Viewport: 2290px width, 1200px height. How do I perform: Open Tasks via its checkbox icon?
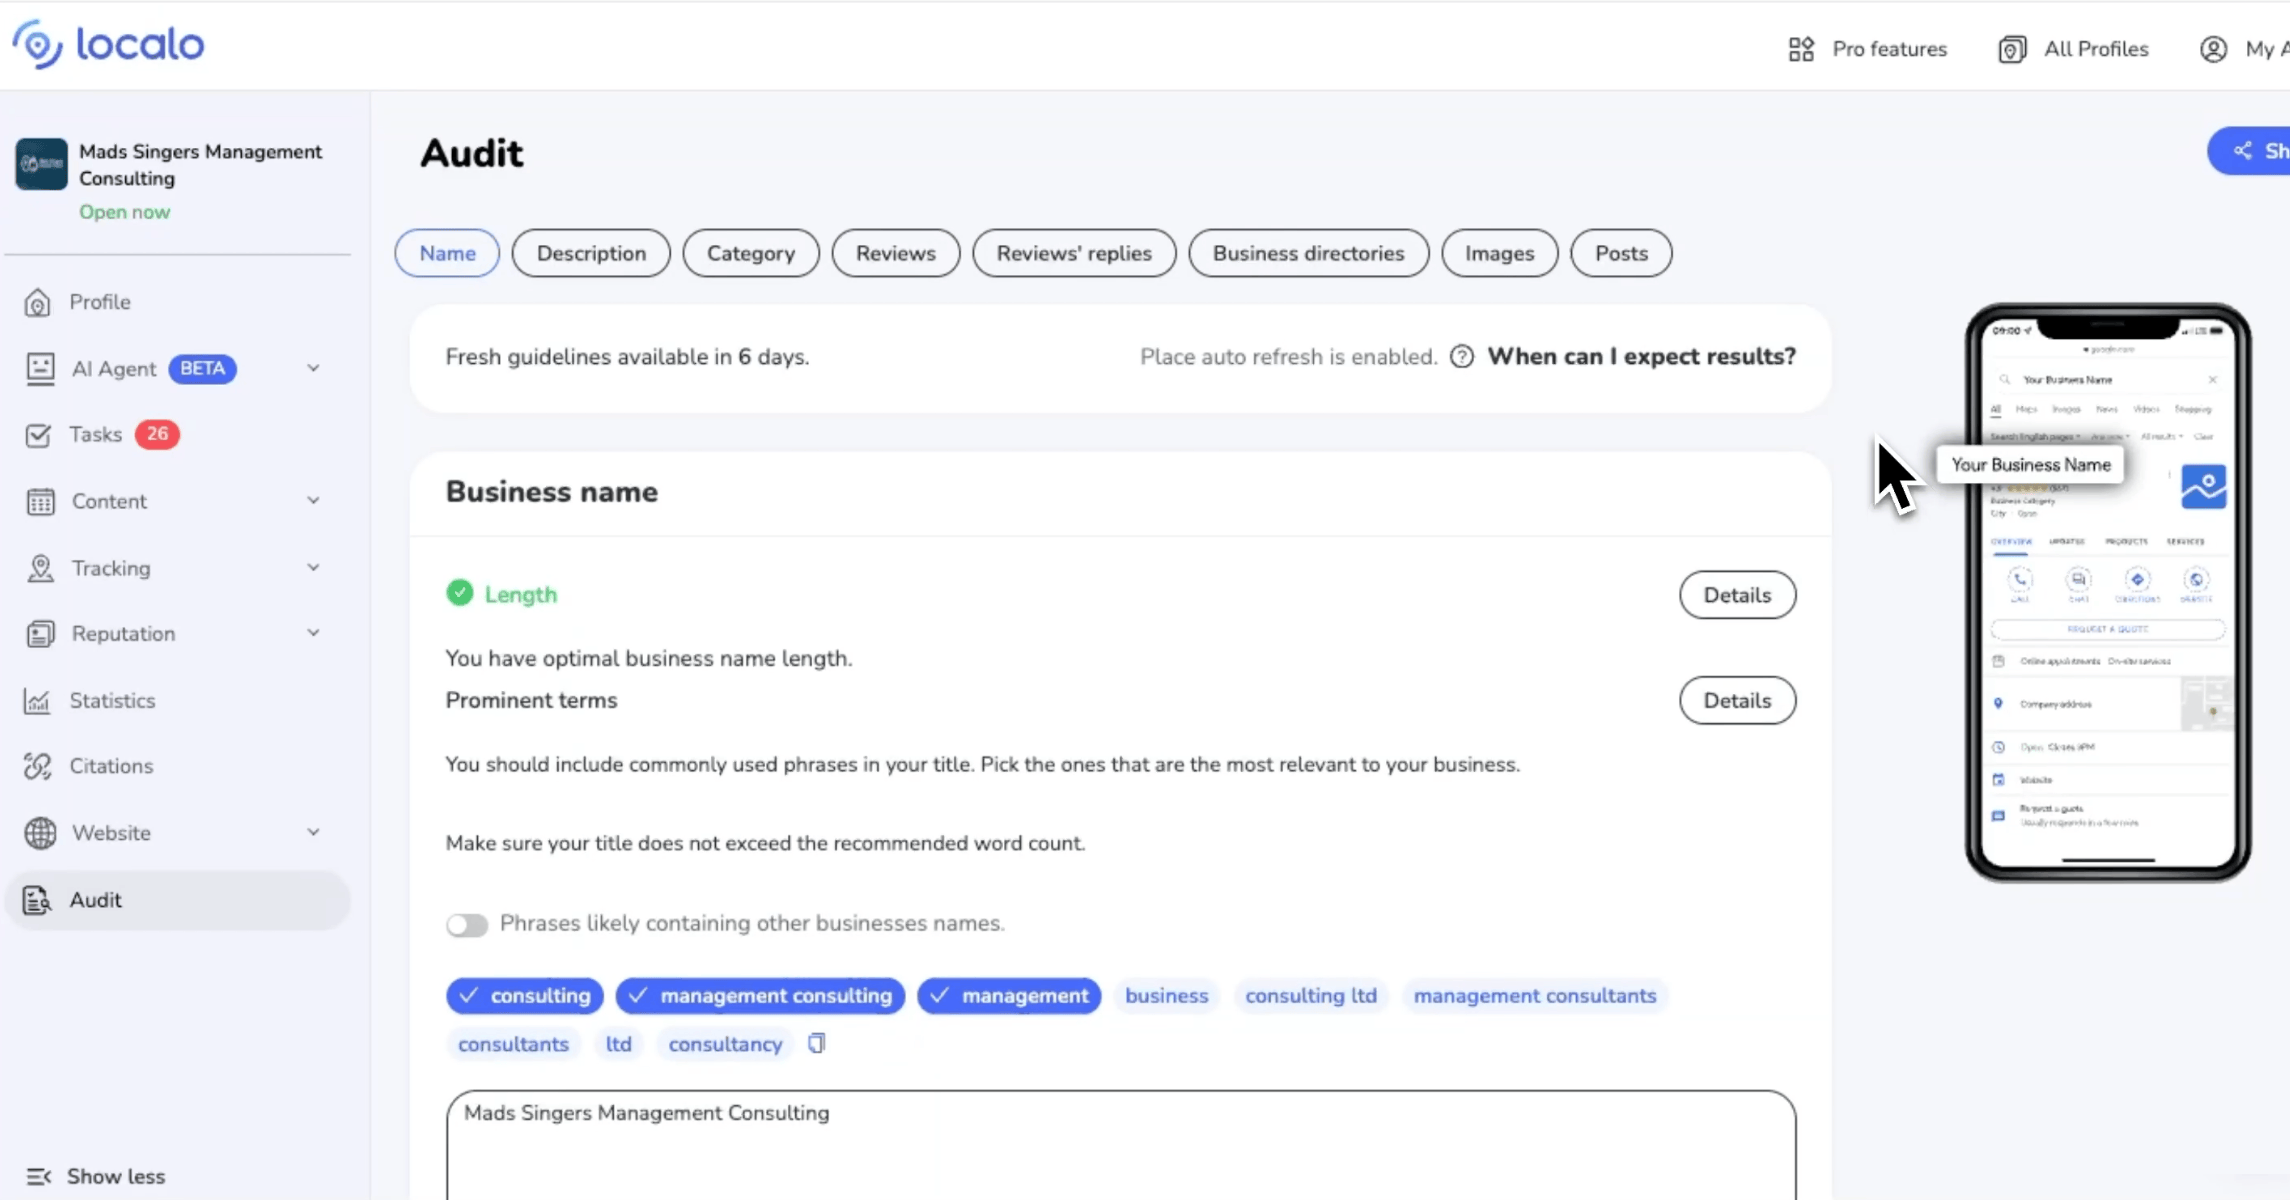coord(40,435)
